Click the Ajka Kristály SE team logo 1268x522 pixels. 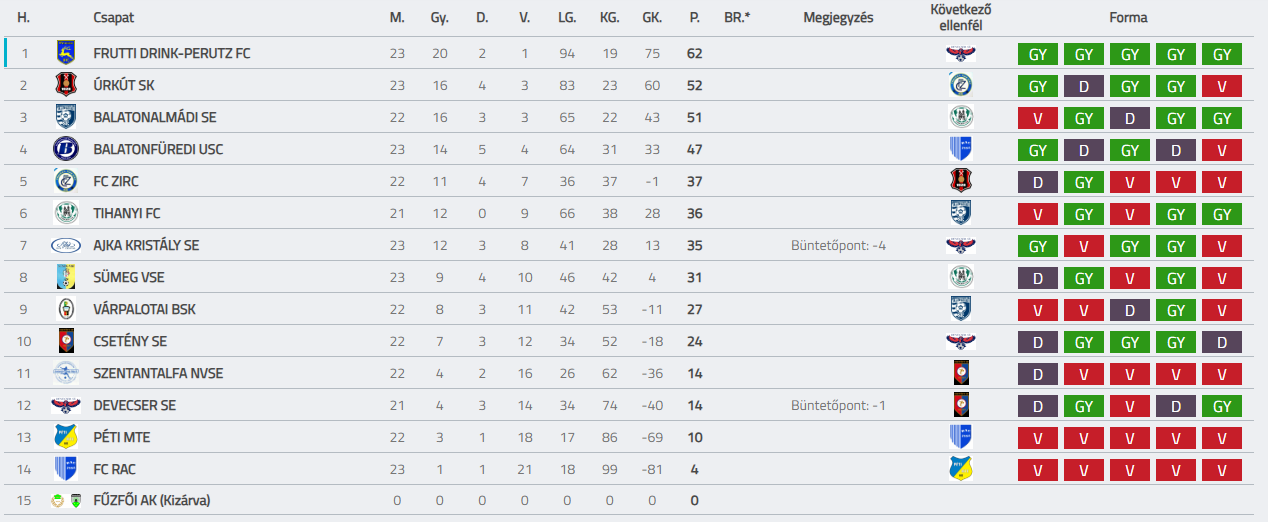pos(66,245)
